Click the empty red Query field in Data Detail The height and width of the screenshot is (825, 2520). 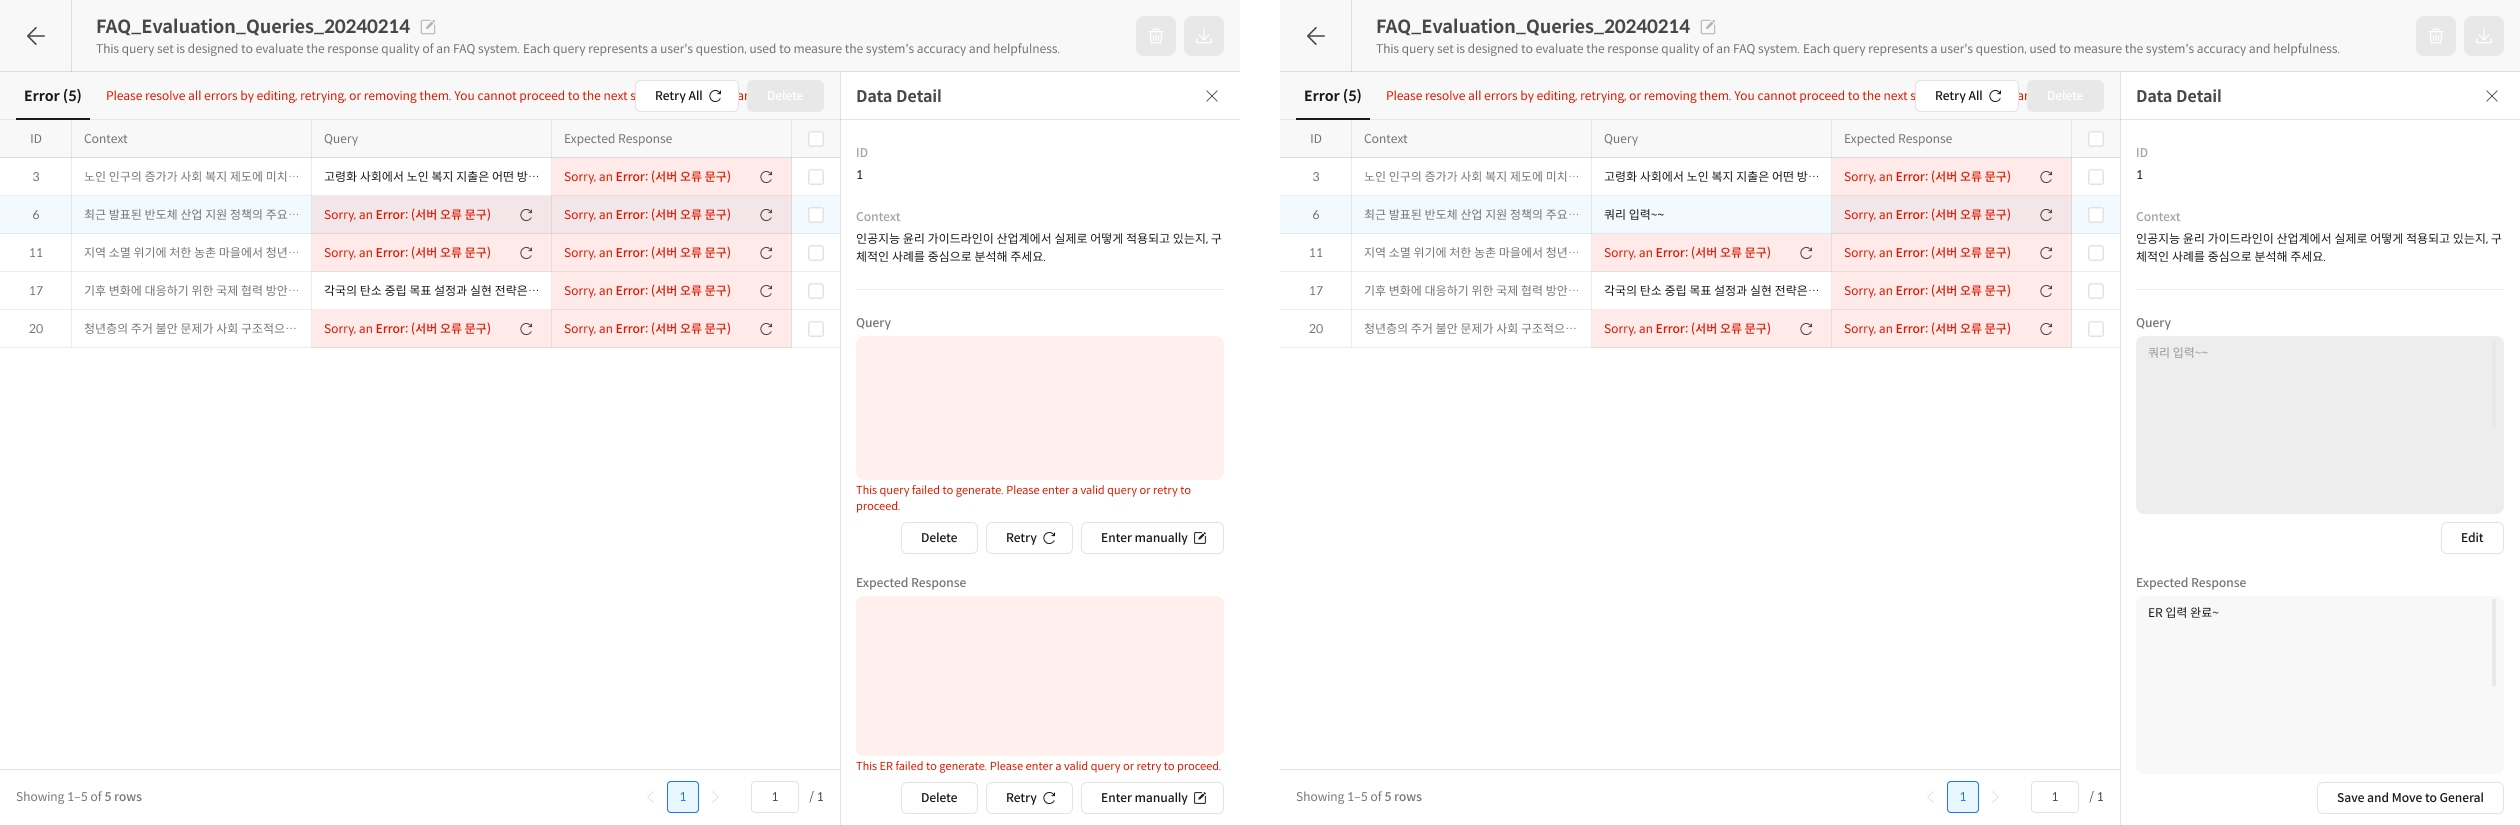pyautogui.click(x=1040, y=408)
